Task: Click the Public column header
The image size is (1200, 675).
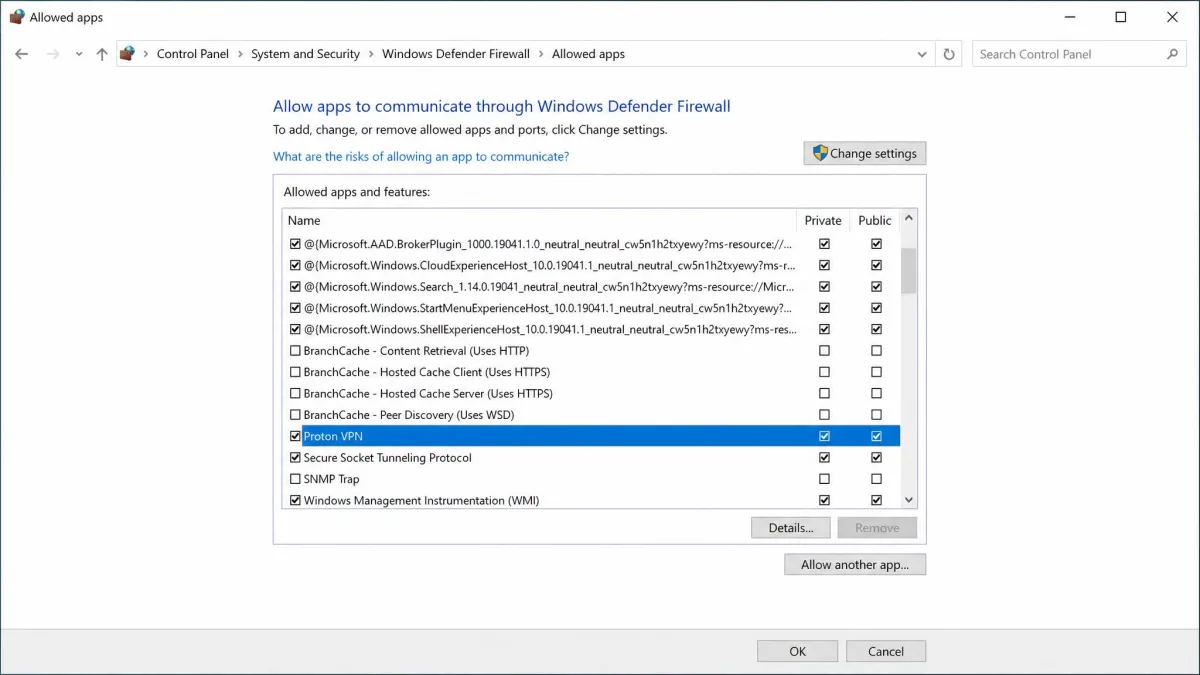Action: coord(875,220)
